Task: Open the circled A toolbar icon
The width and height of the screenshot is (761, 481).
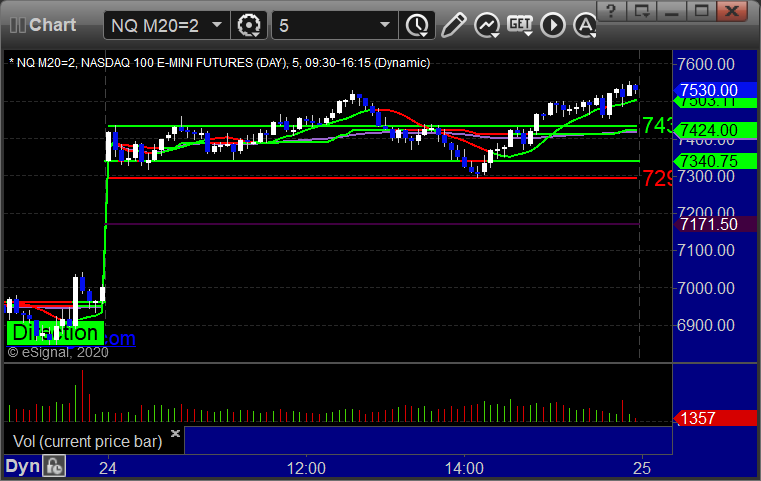Action: (584, 25)
